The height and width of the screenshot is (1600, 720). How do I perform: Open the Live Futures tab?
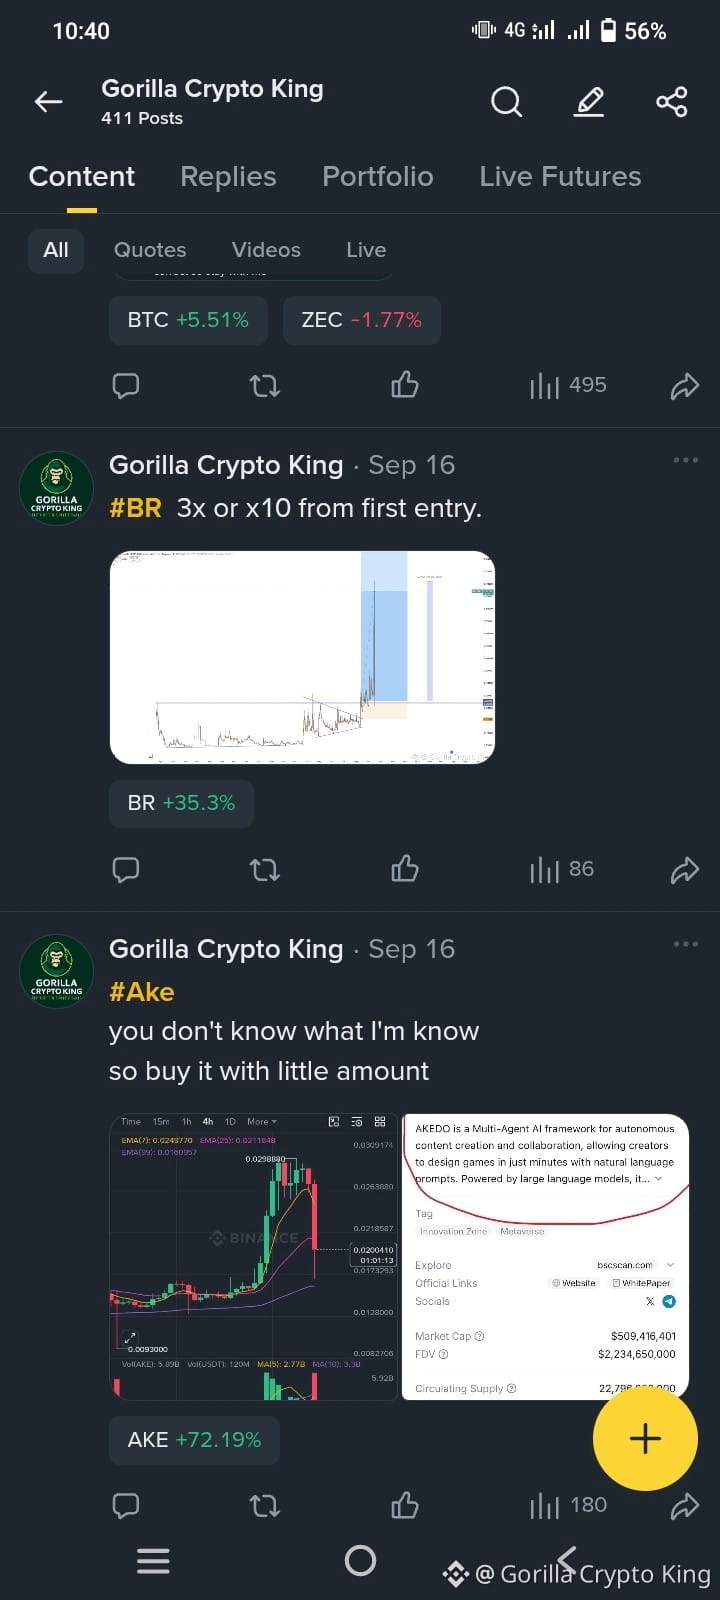(x=560, y=176)
